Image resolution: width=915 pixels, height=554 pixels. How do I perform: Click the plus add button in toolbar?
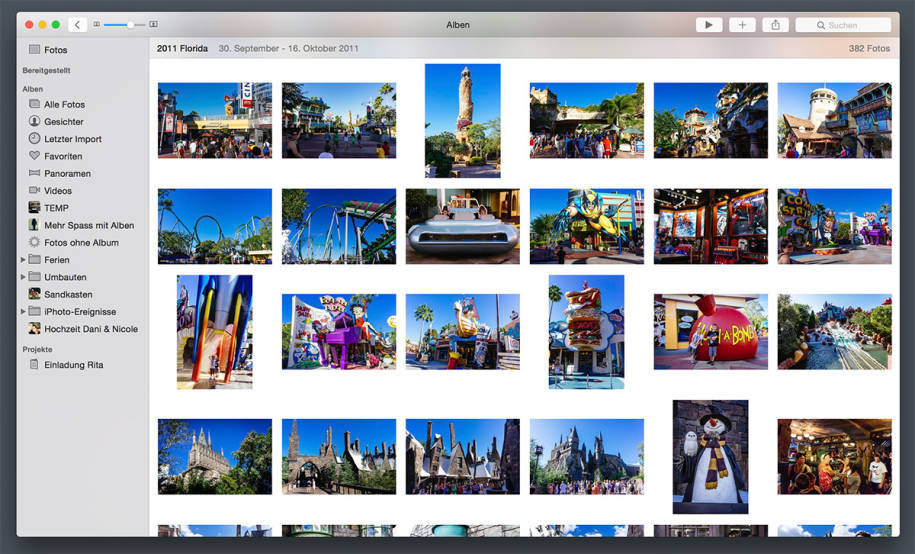[x=742, y=25]
